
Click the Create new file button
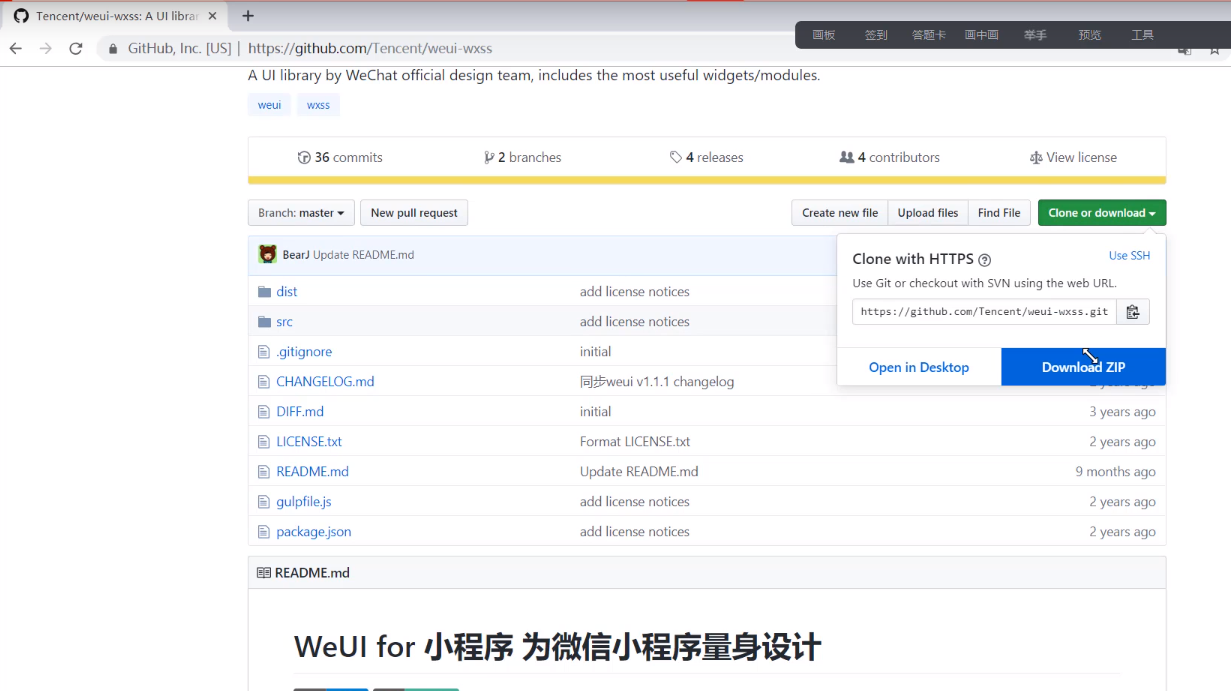click(840, 213)
